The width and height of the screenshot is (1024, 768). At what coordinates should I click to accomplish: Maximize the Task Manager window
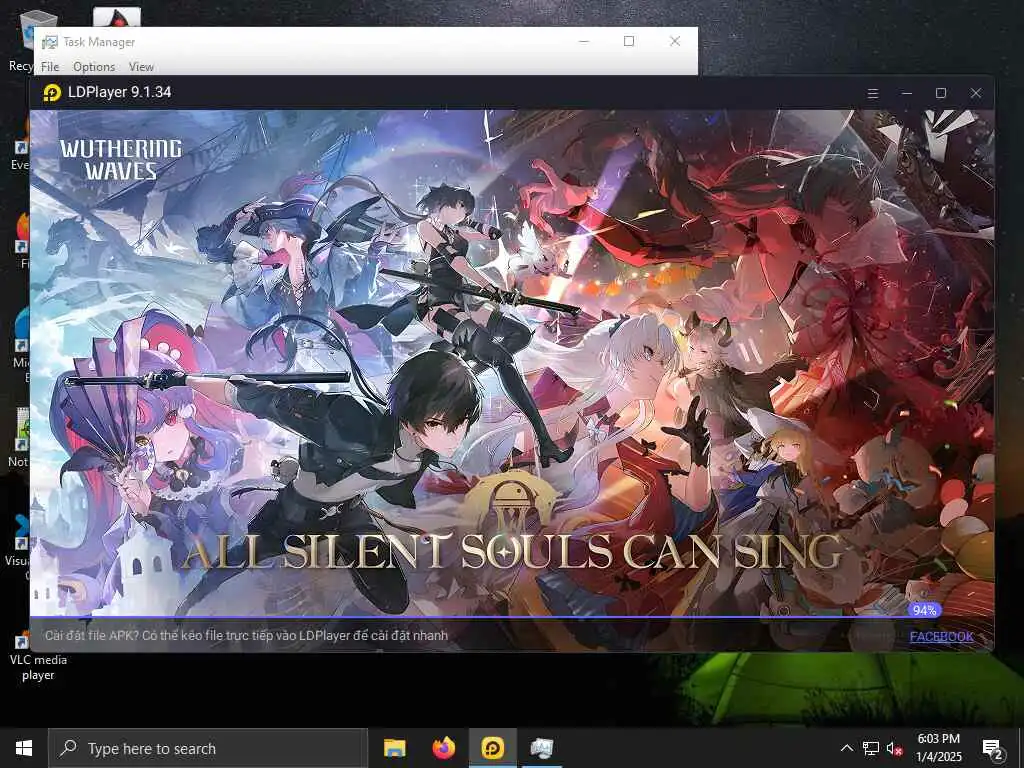[x=629, y=41]
